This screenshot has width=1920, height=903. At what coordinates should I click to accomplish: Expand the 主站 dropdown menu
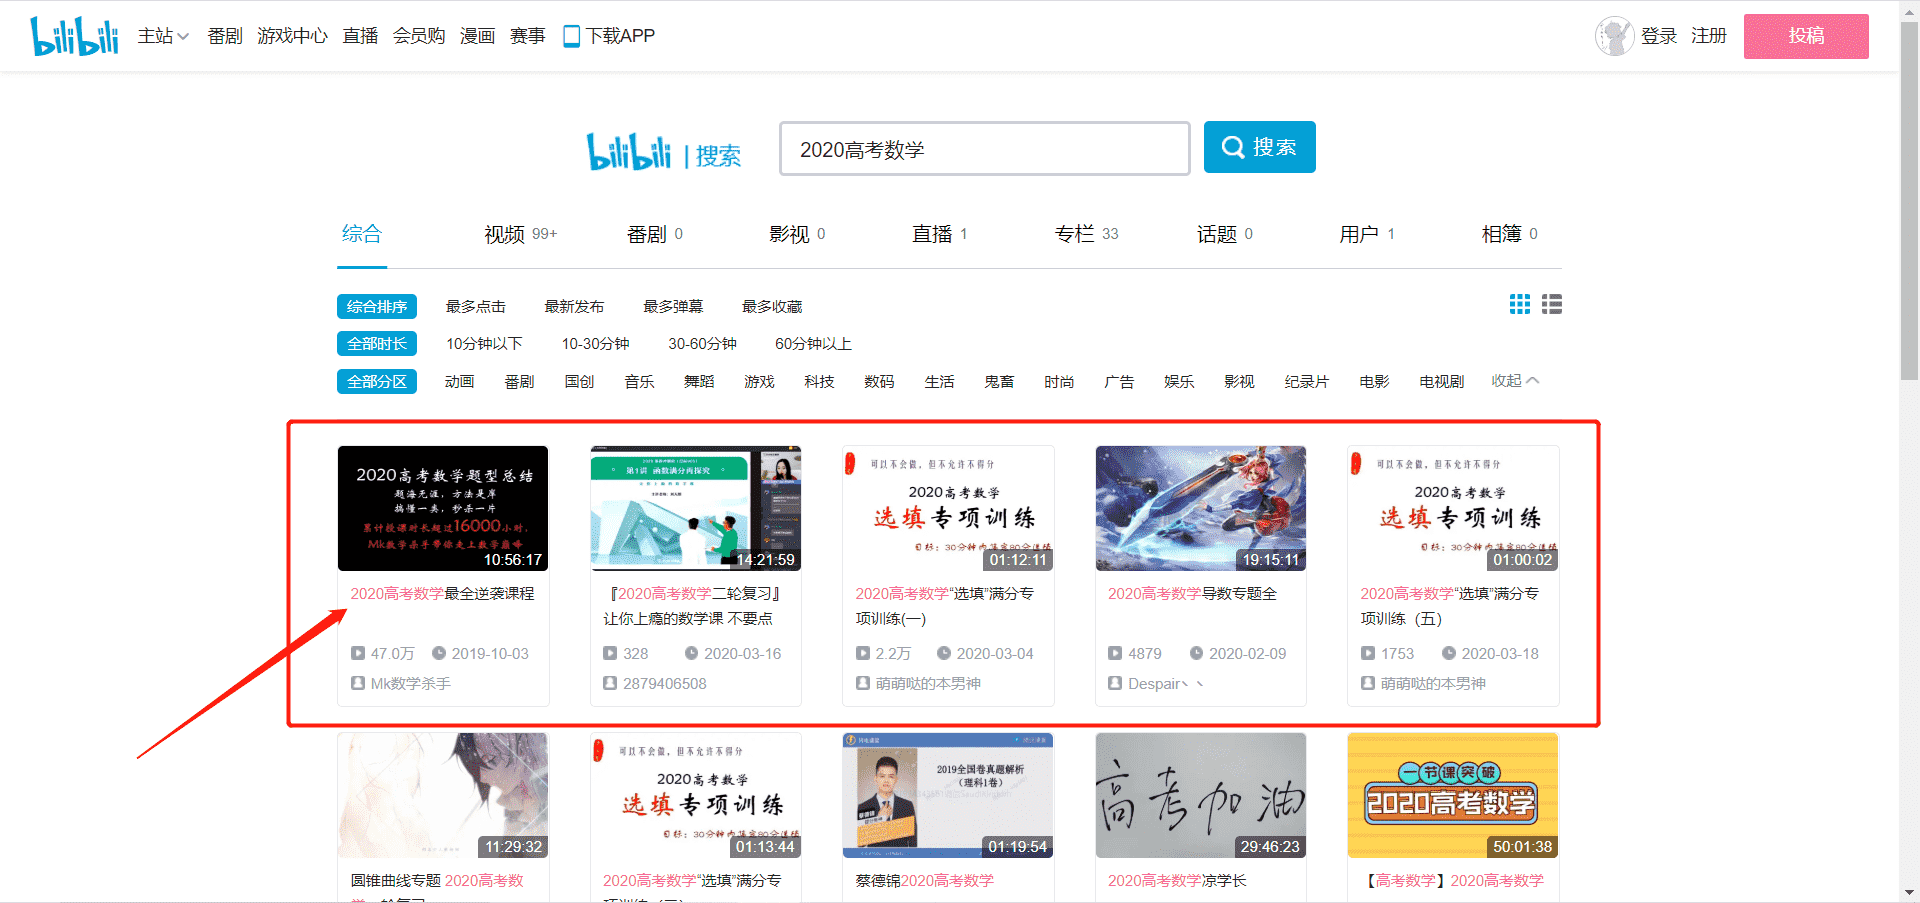pyautogui.click(x=163, y=36)
